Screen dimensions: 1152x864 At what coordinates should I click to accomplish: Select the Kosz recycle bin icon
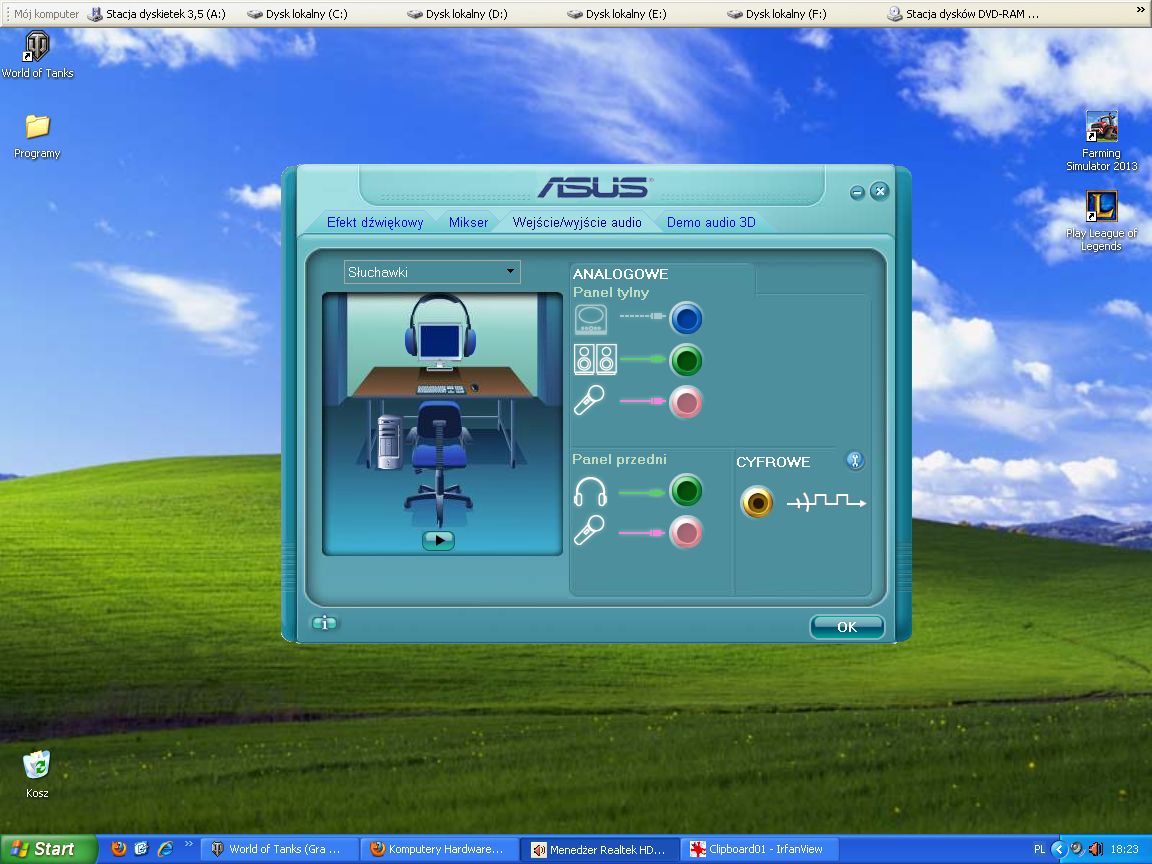pyautogui.click(x=37, y=774)
